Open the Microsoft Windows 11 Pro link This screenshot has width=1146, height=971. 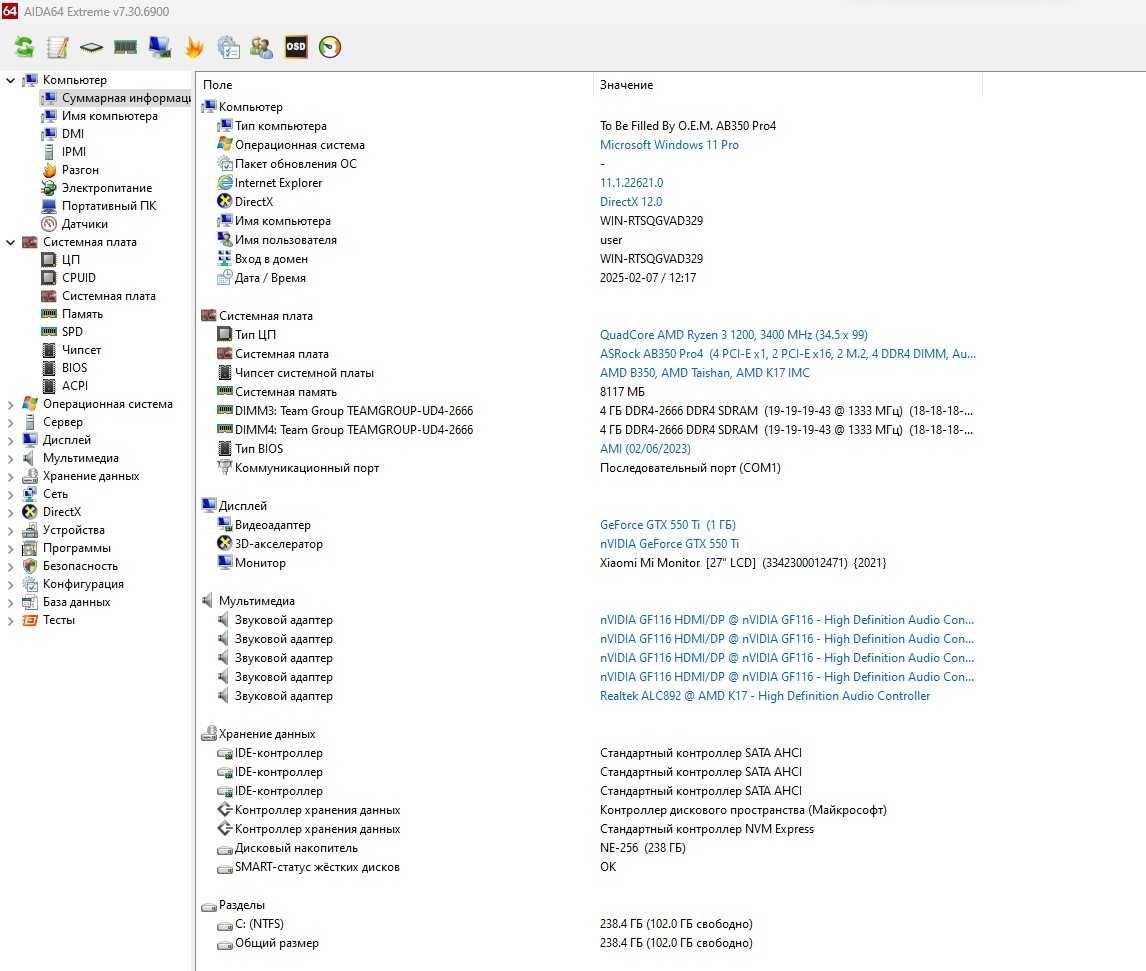669,145
